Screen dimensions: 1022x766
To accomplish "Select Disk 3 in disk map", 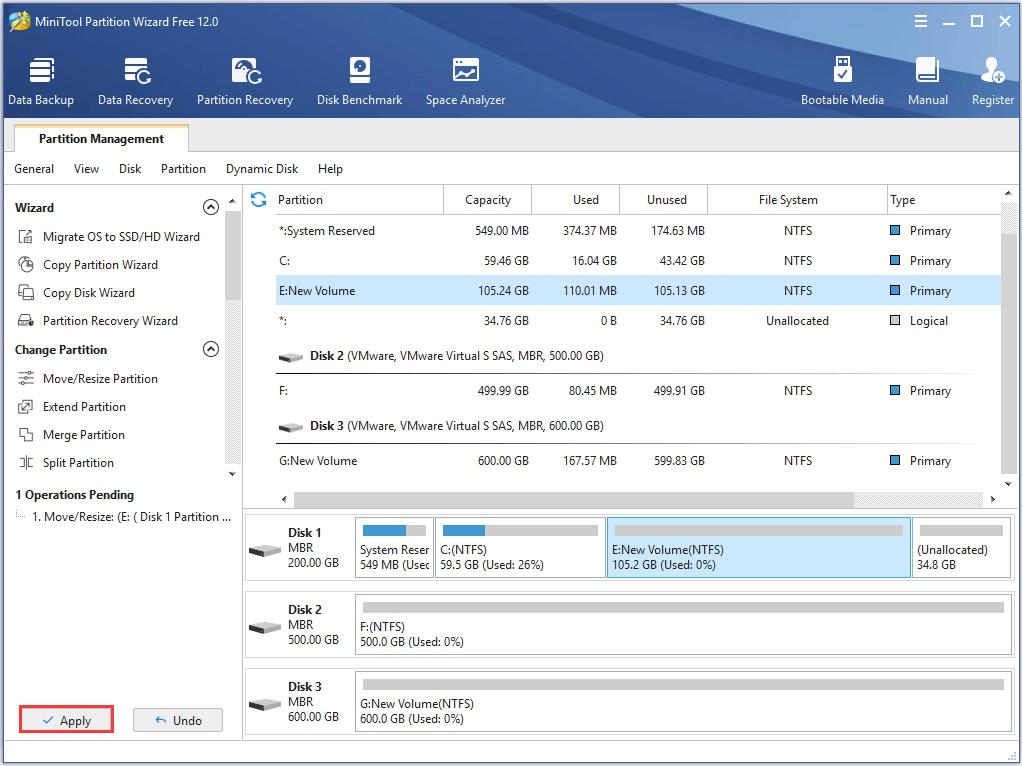I will click(300, 701).
